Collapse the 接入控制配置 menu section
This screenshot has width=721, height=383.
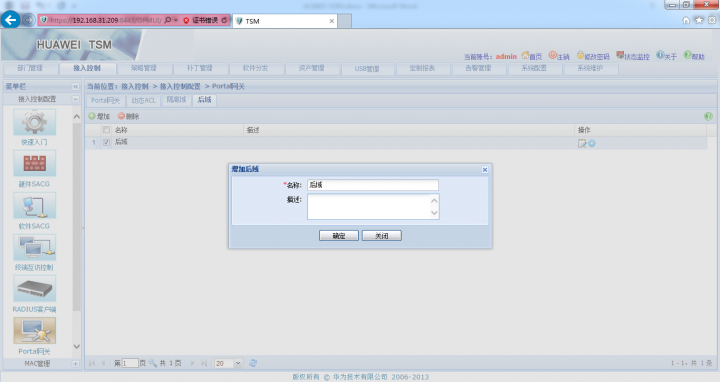[75, 99]
